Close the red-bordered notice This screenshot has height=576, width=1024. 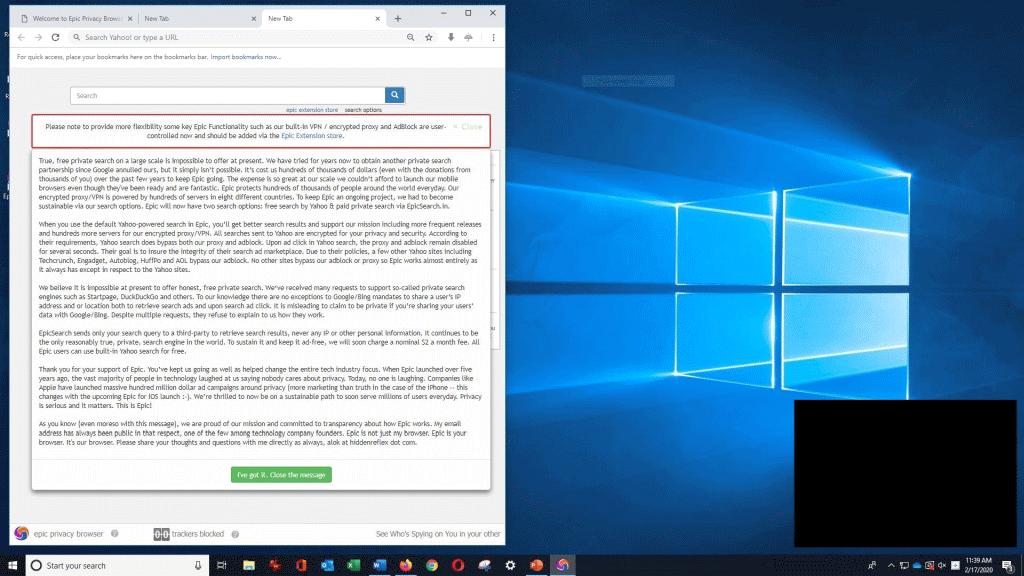(468, 127)
